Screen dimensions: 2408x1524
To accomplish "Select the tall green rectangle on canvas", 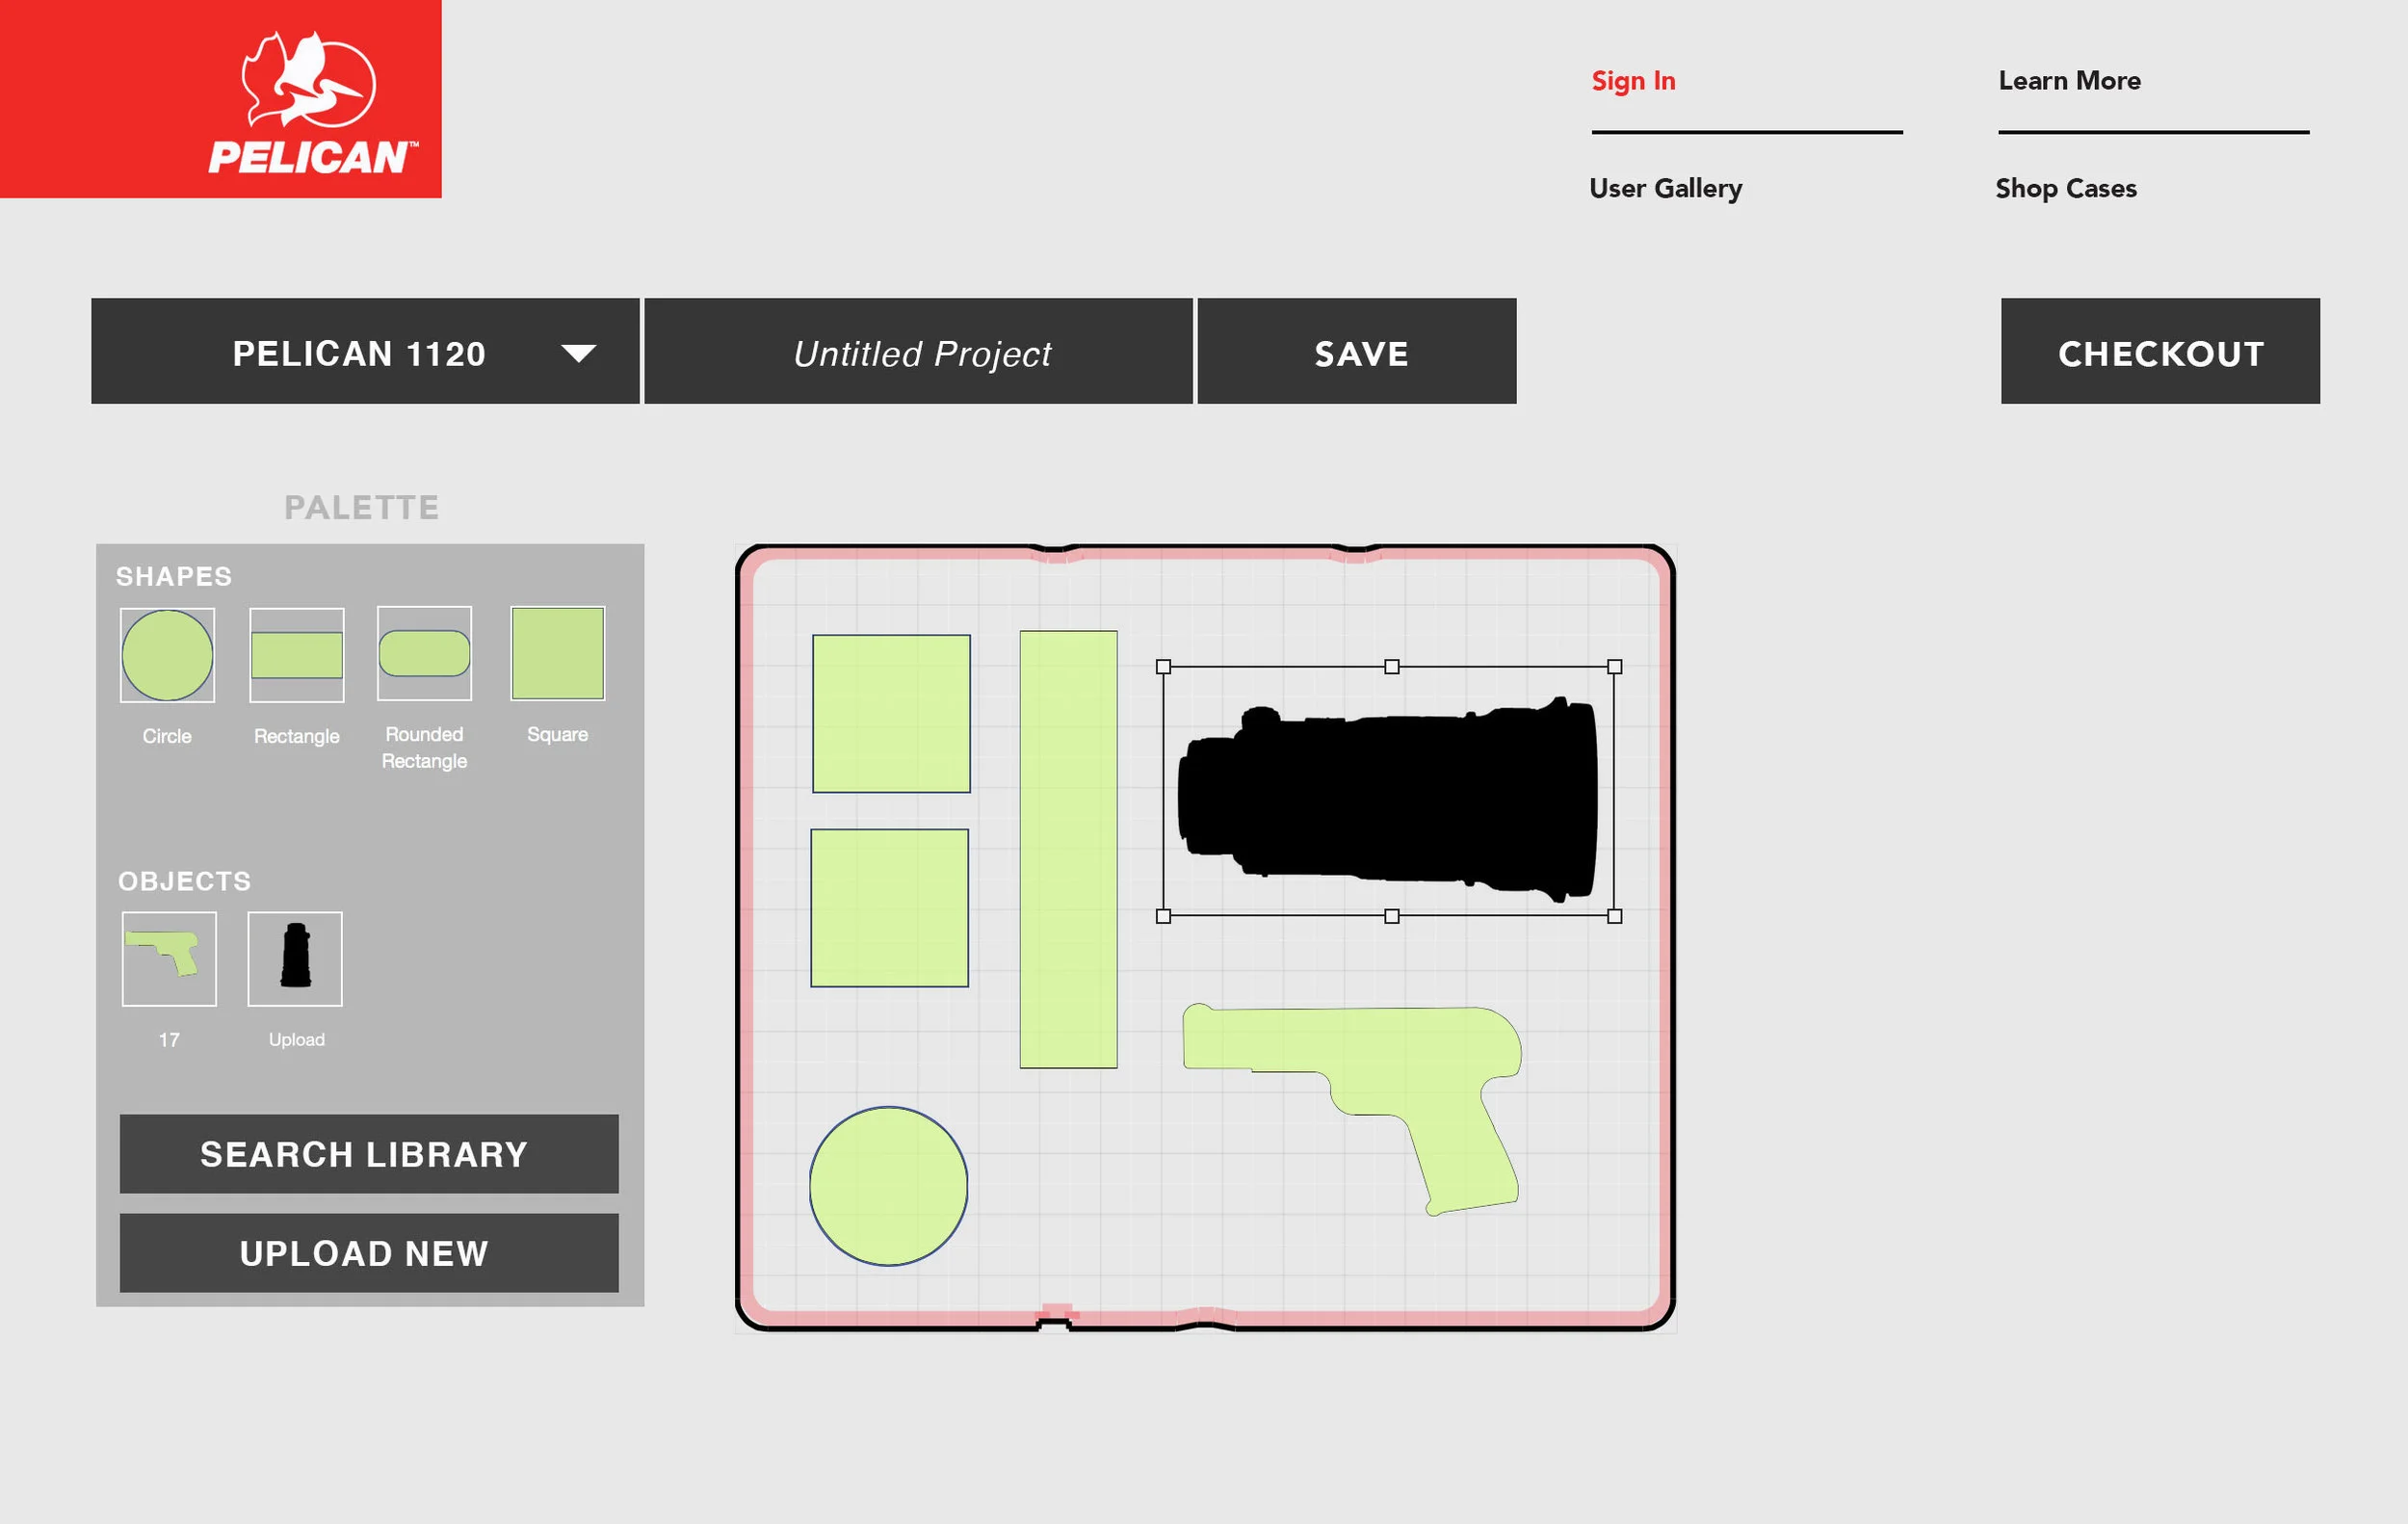I will (1068, 850).
